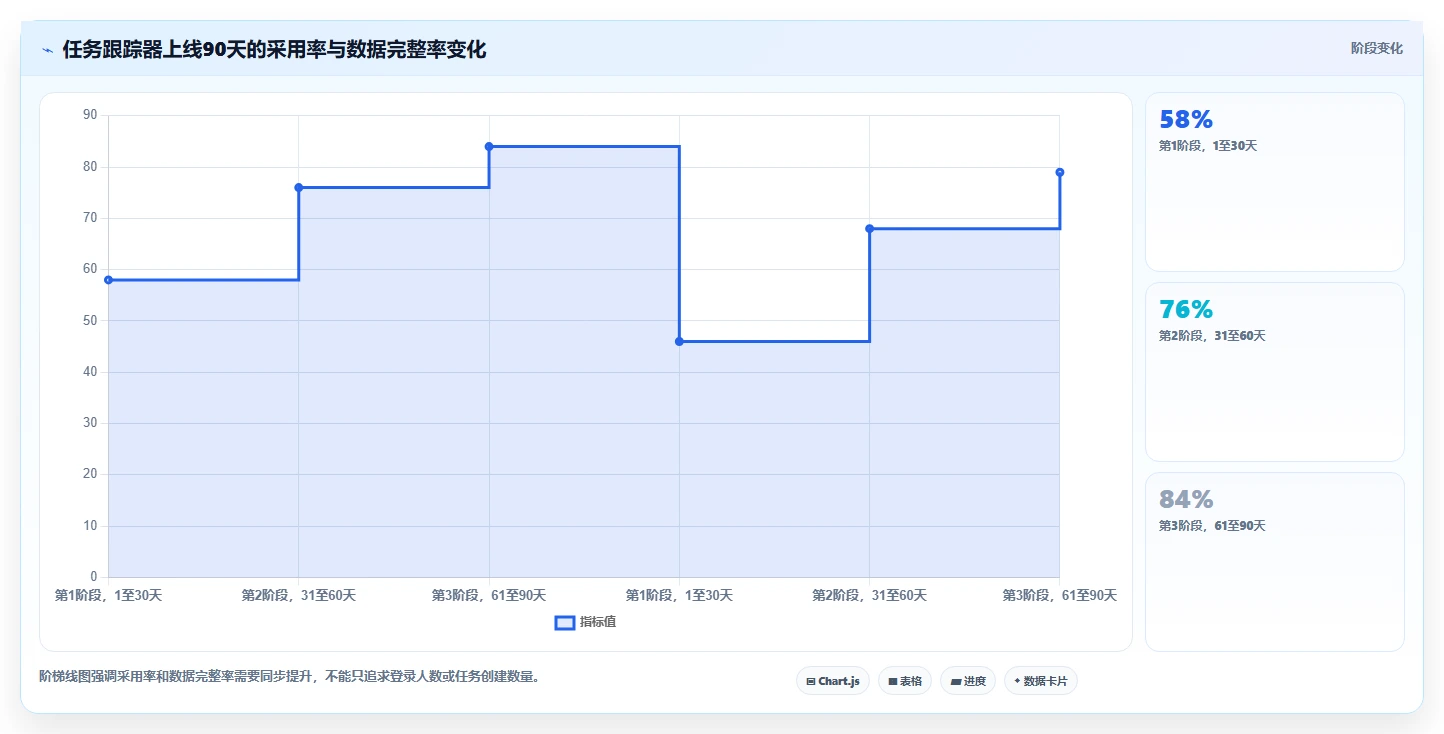Viewport: 1444px width, 734px height.
Task: Click the 58% figure in the summary card
Action: click(x=1186, y=120)
